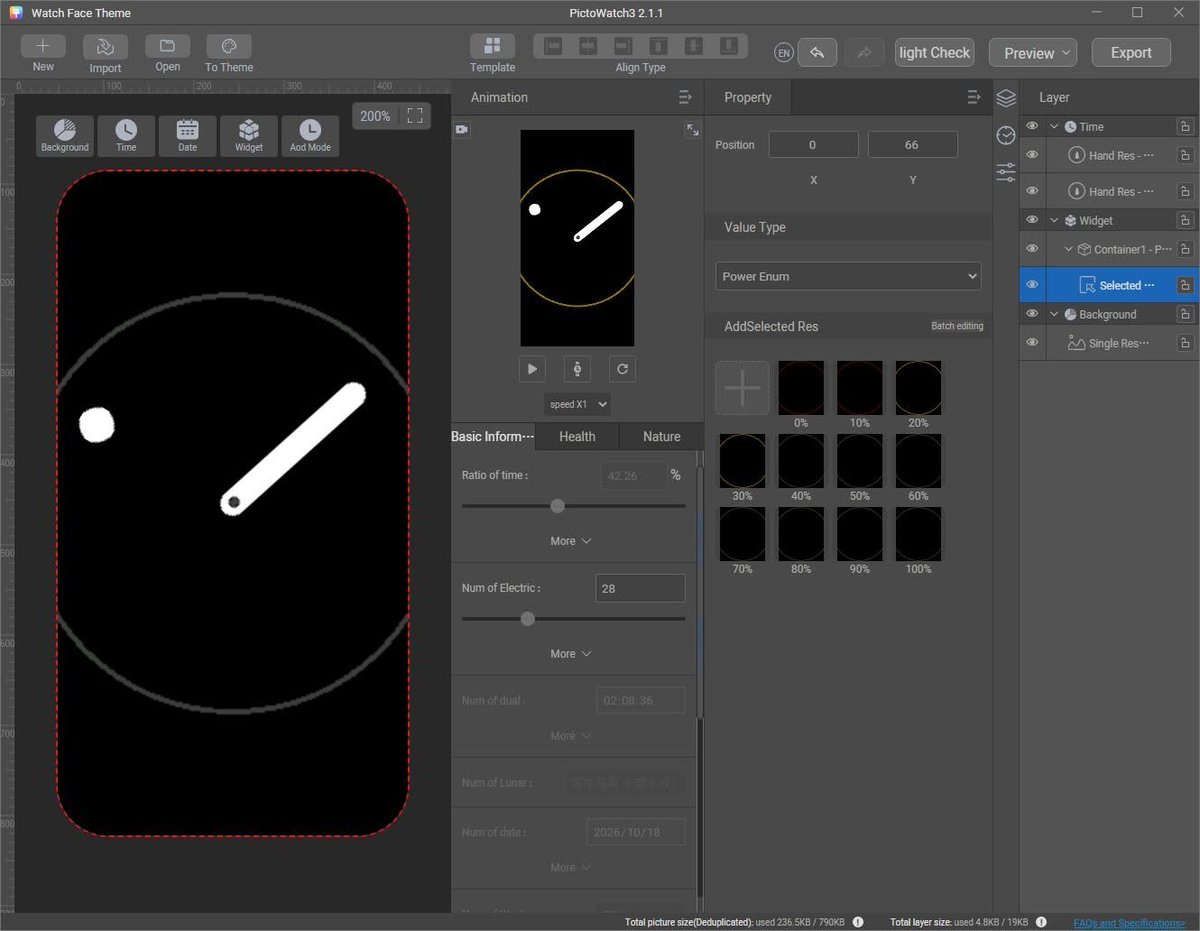Open the speed X1 dropdown
1200x931 pixels.
click(x=577, y=404)
